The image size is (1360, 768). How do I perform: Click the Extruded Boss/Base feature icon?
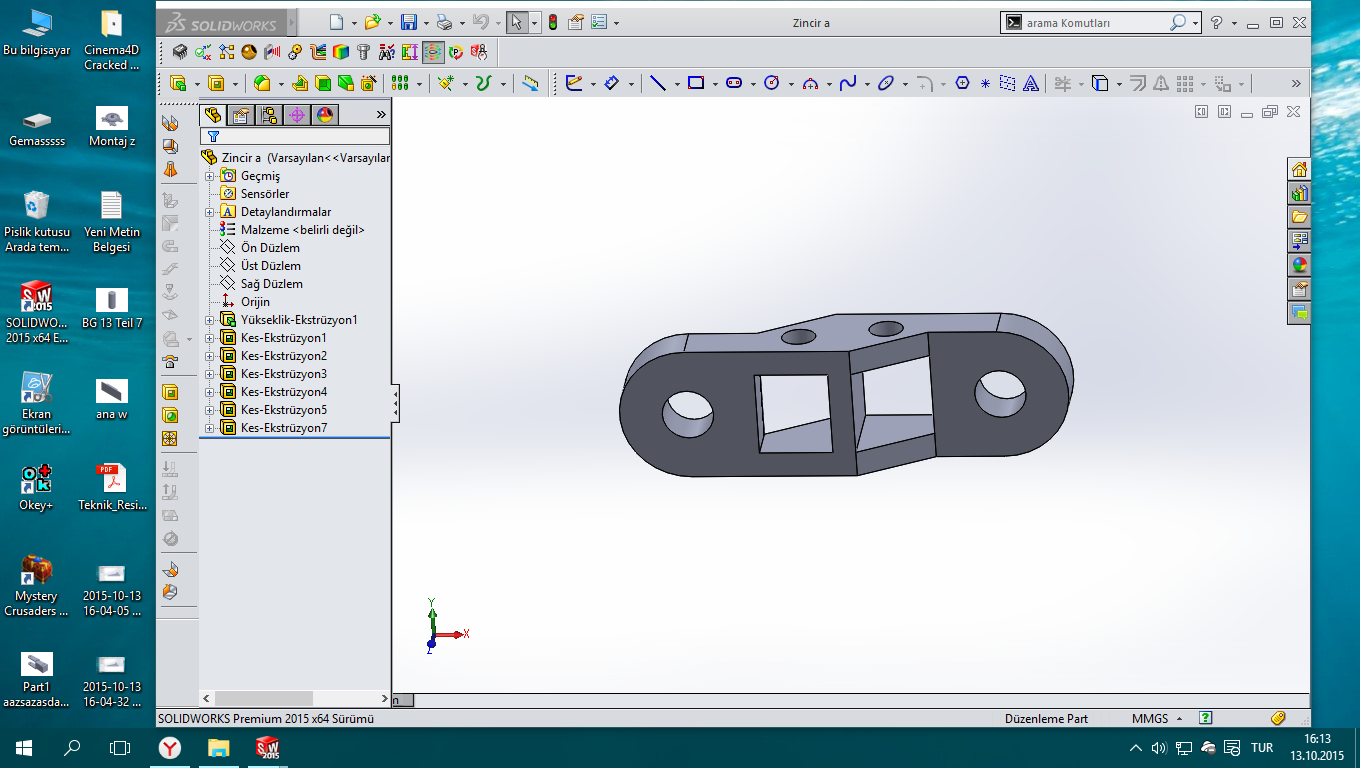click(x=179, y=84)
